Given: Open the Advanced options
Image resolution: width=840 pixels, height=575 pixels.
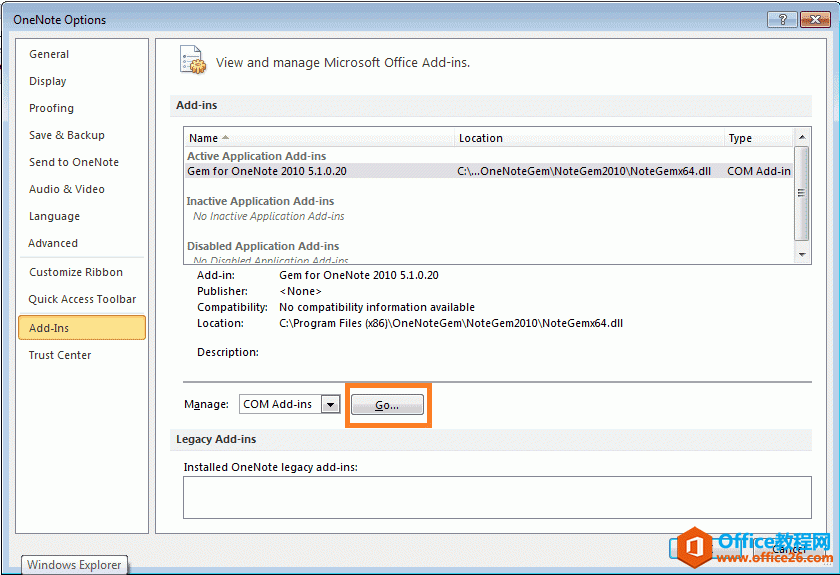Looking at the screenshot, I should click(53, 243).
